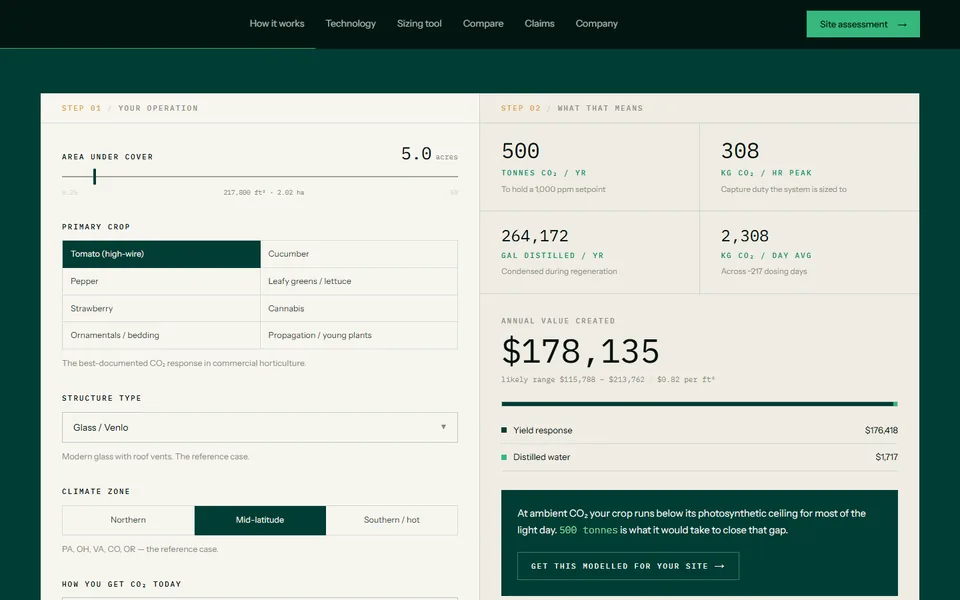The width and height of the screenshot is (960, 600).
Task: Select Cucumber as primary crop
Action: coord(359,254)
